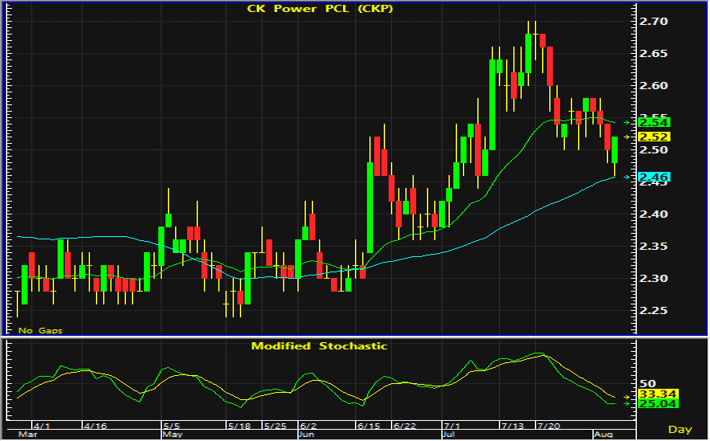Click the No Gaps label
The height and width of the screenshot is (441, 710).
click(x=40, y=331)
